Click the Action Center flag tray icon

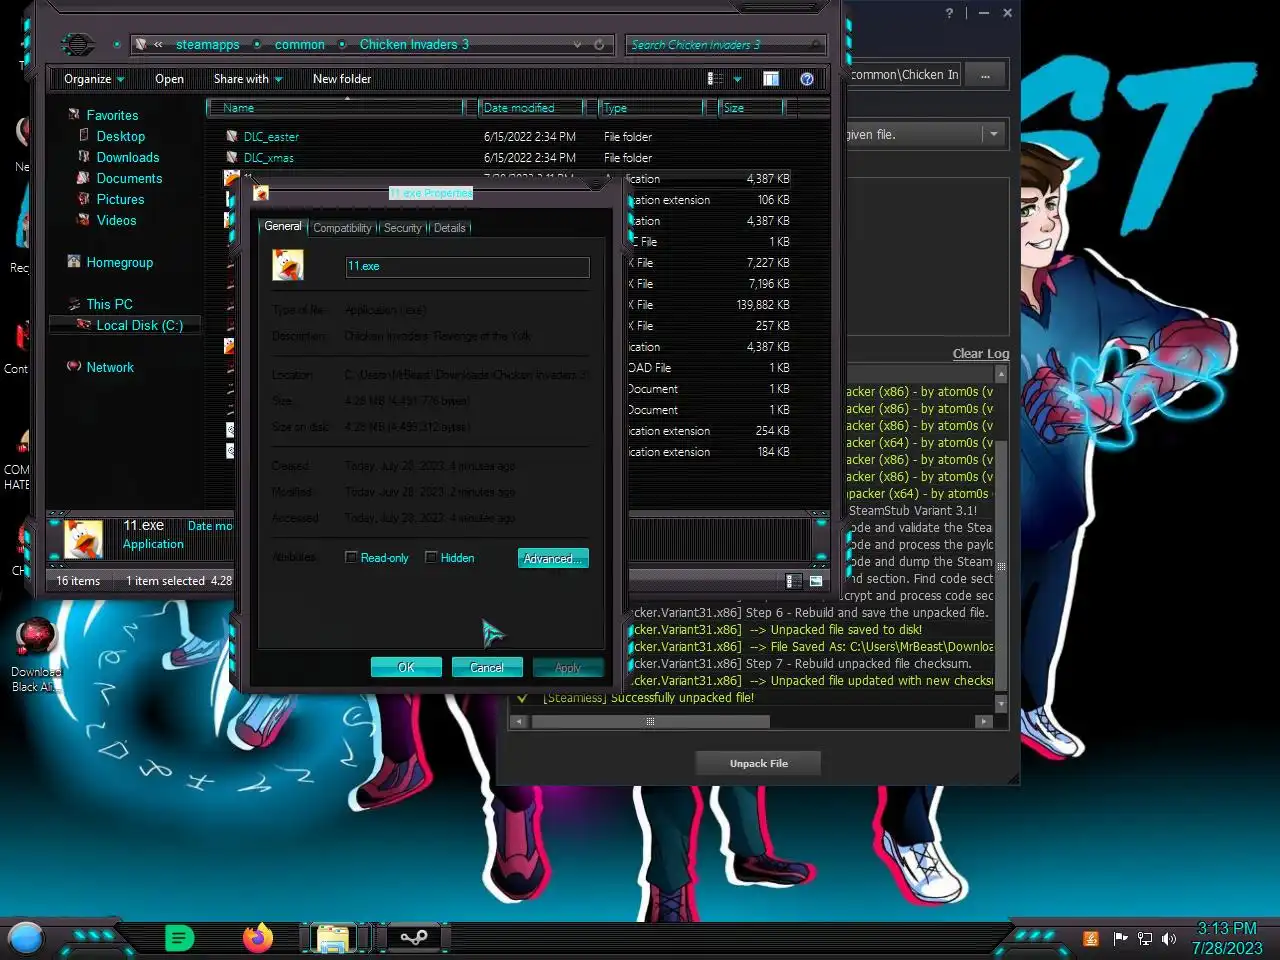(x=1120, y=938)
